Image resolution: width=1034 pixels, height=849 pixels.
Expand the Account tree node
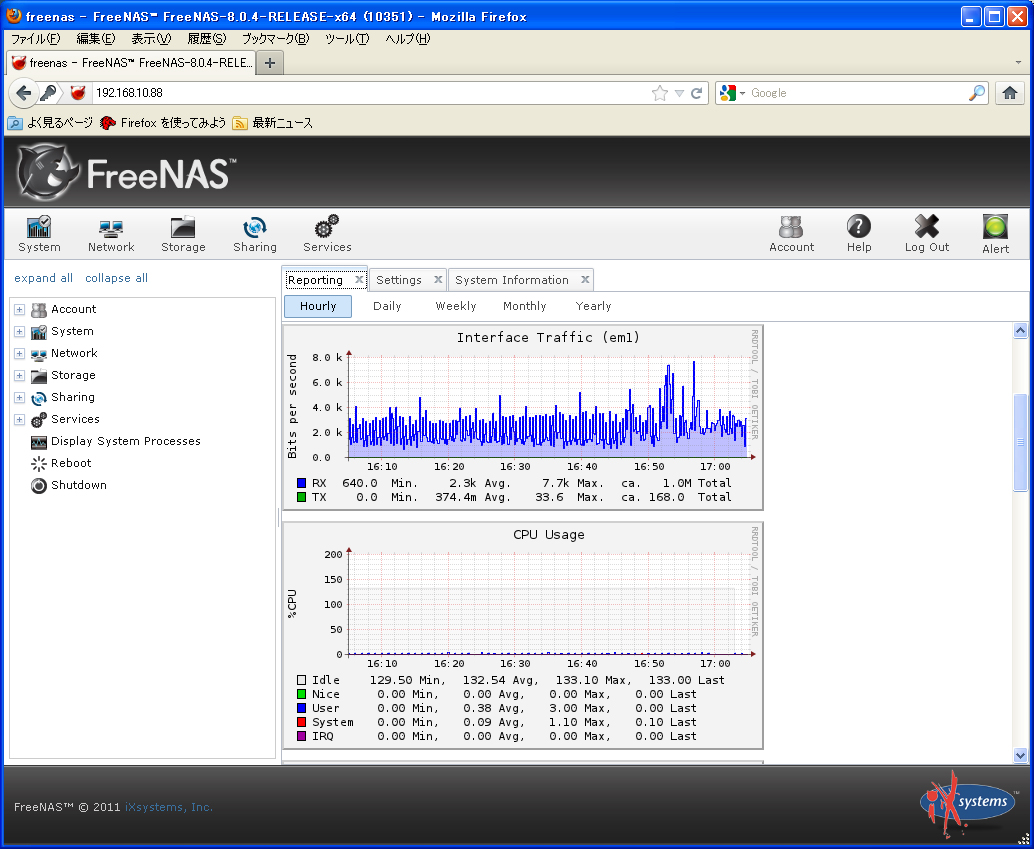coord(19,309)
